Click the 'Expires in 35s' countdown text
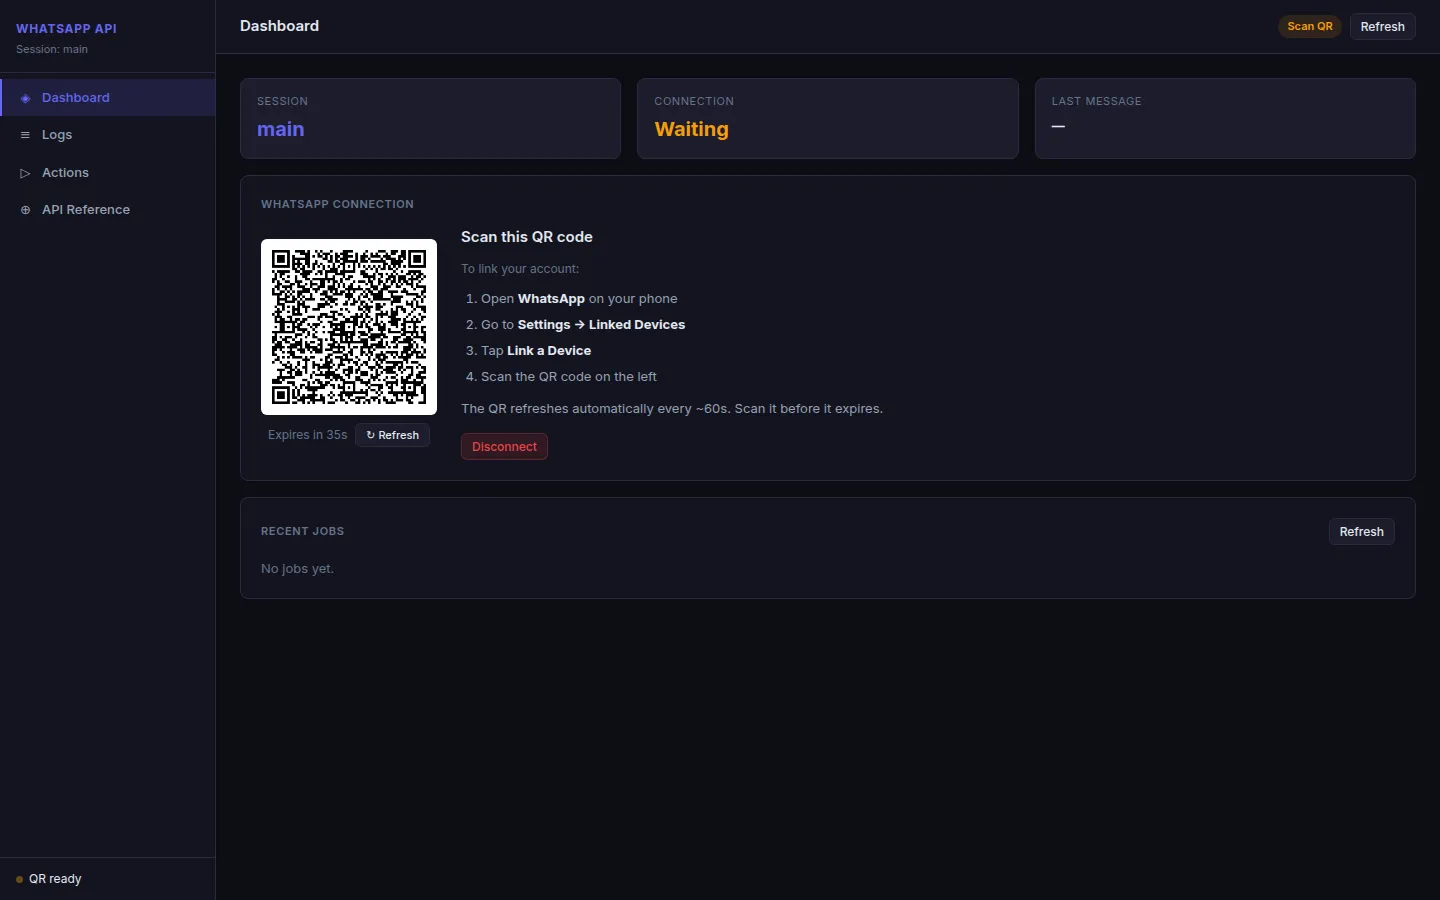Viewport: 1440px width, 900px height. tap(308, 435)
